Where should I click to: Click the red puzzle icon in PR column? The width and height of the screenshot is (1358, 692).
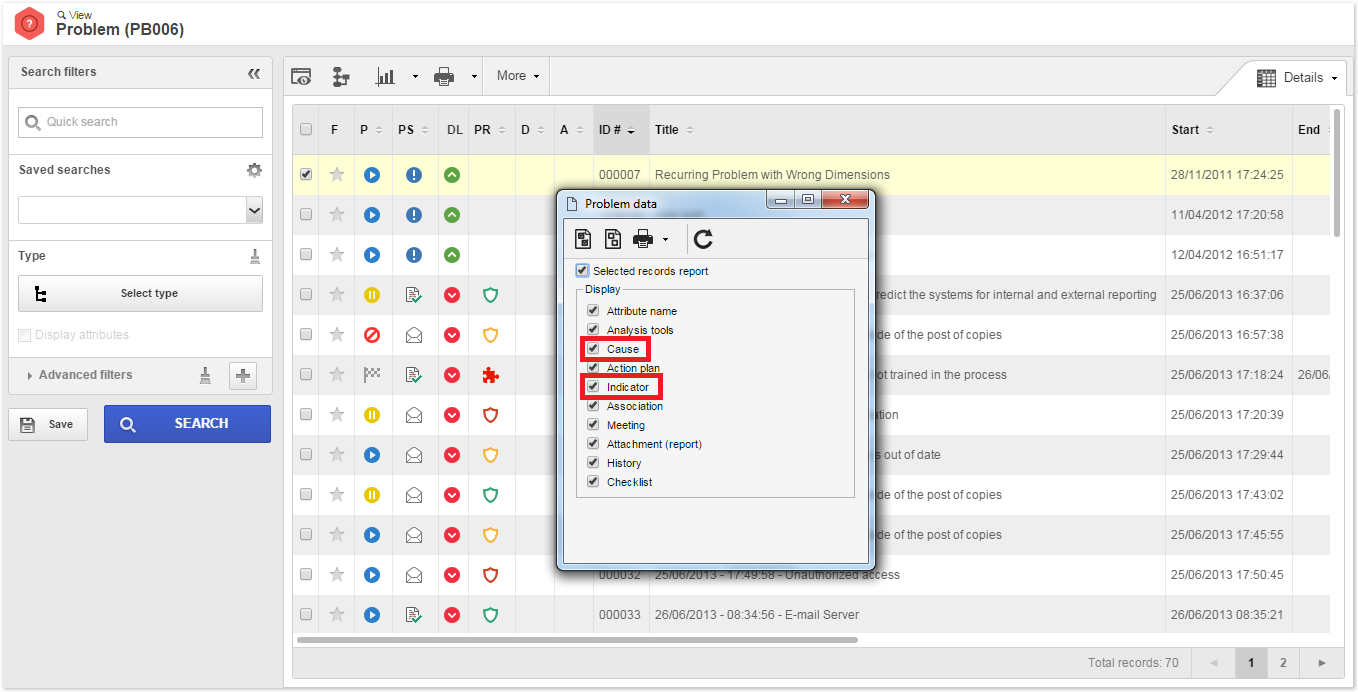click(x=490, y=375)
